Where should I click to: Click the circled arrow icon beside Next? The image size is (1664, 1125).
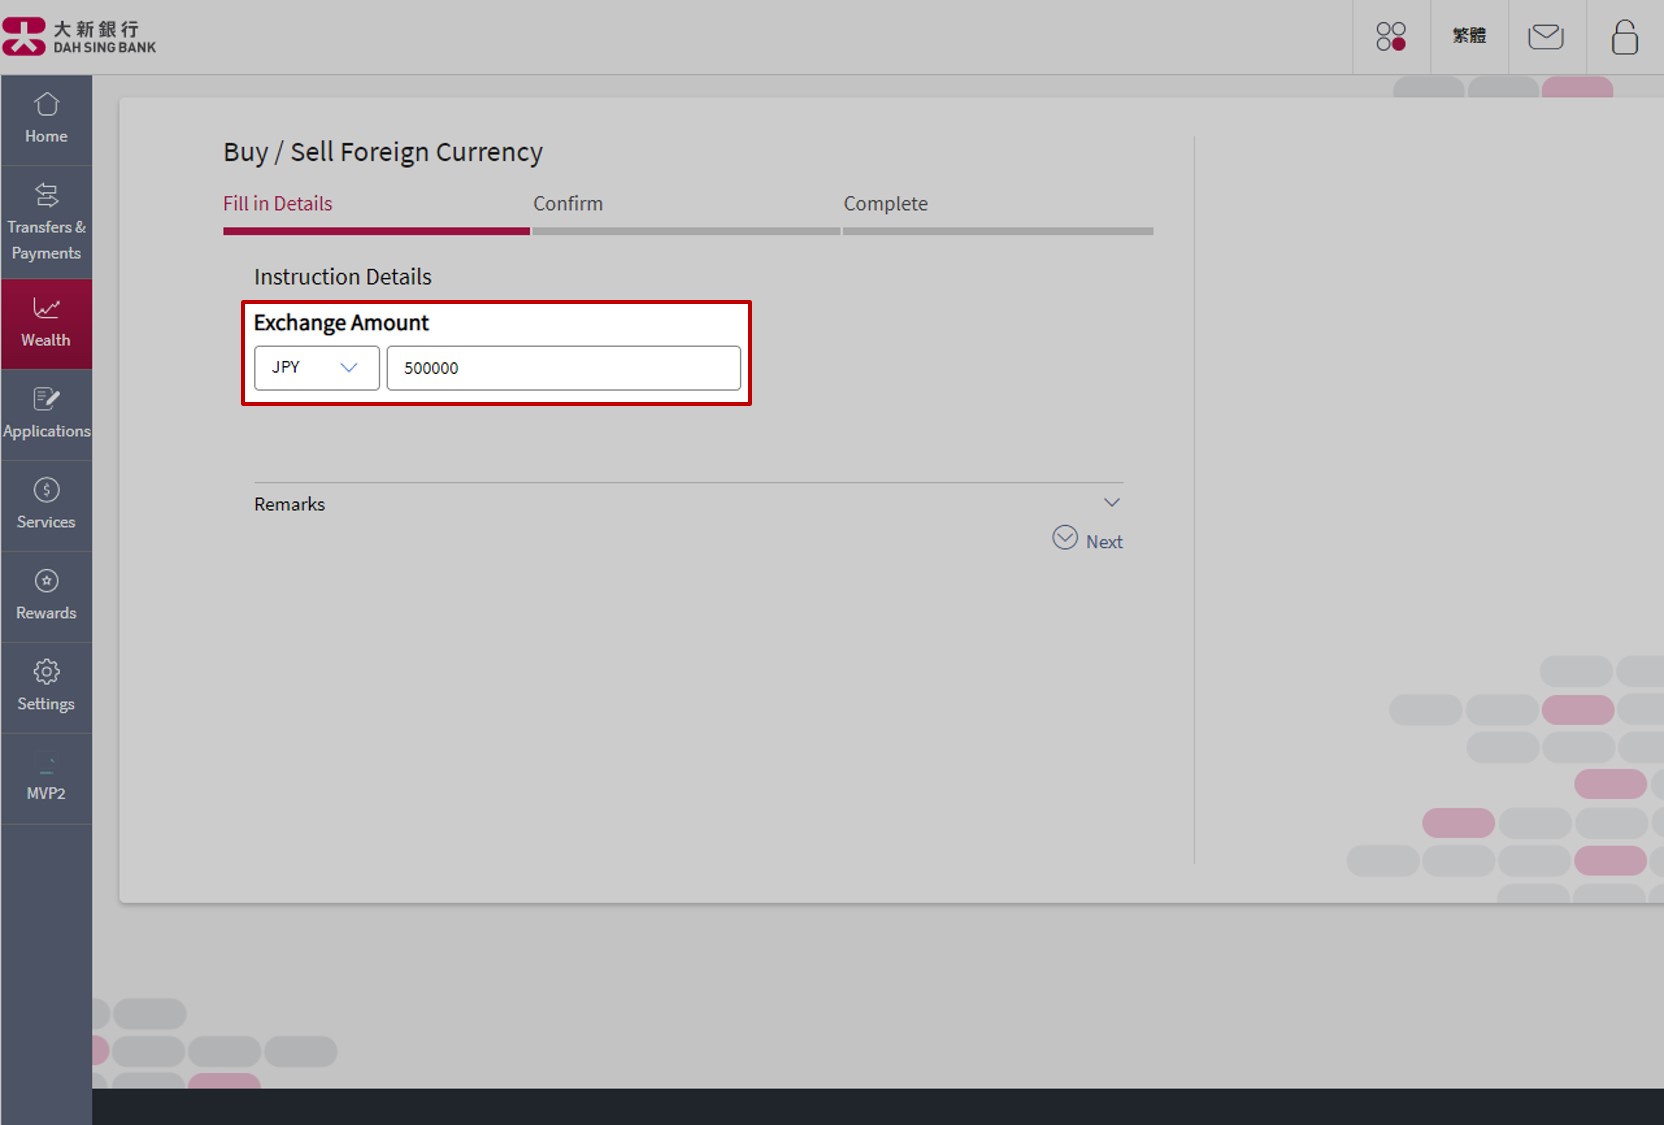pyautogui.click(x=1065, y=538)
